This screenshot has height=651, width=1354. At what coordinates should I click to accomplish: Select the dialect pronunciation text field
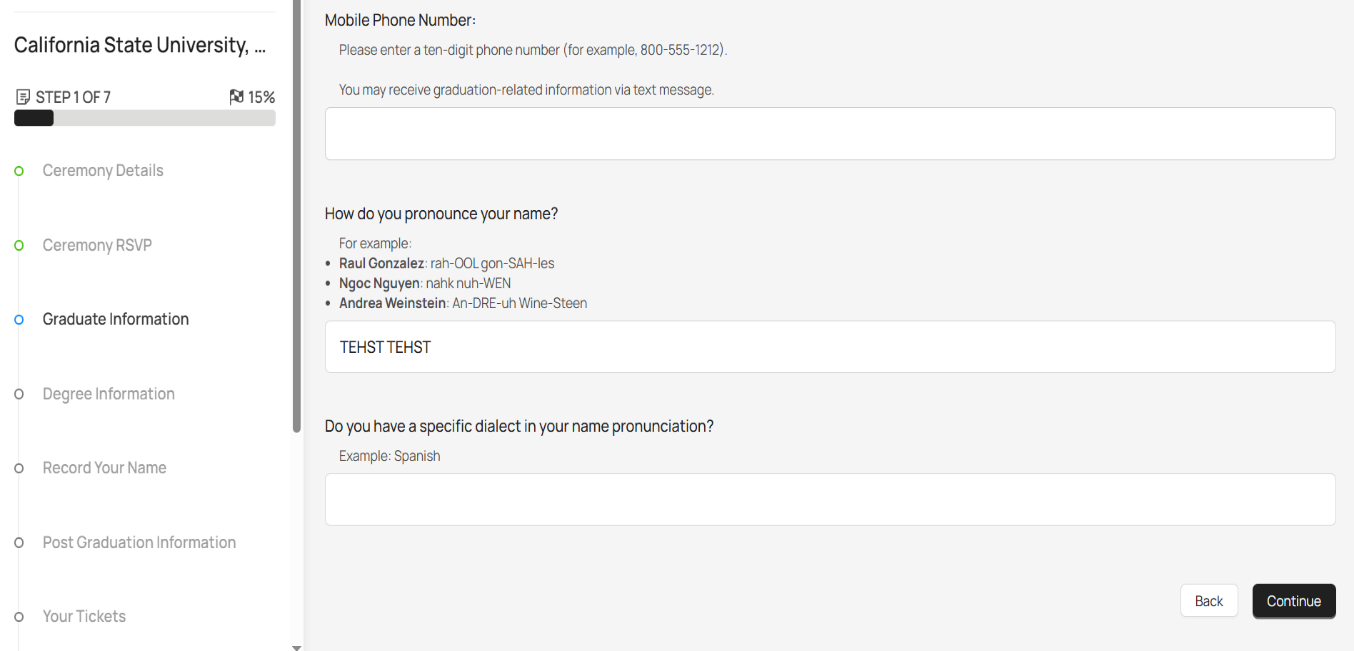(829, 499)
